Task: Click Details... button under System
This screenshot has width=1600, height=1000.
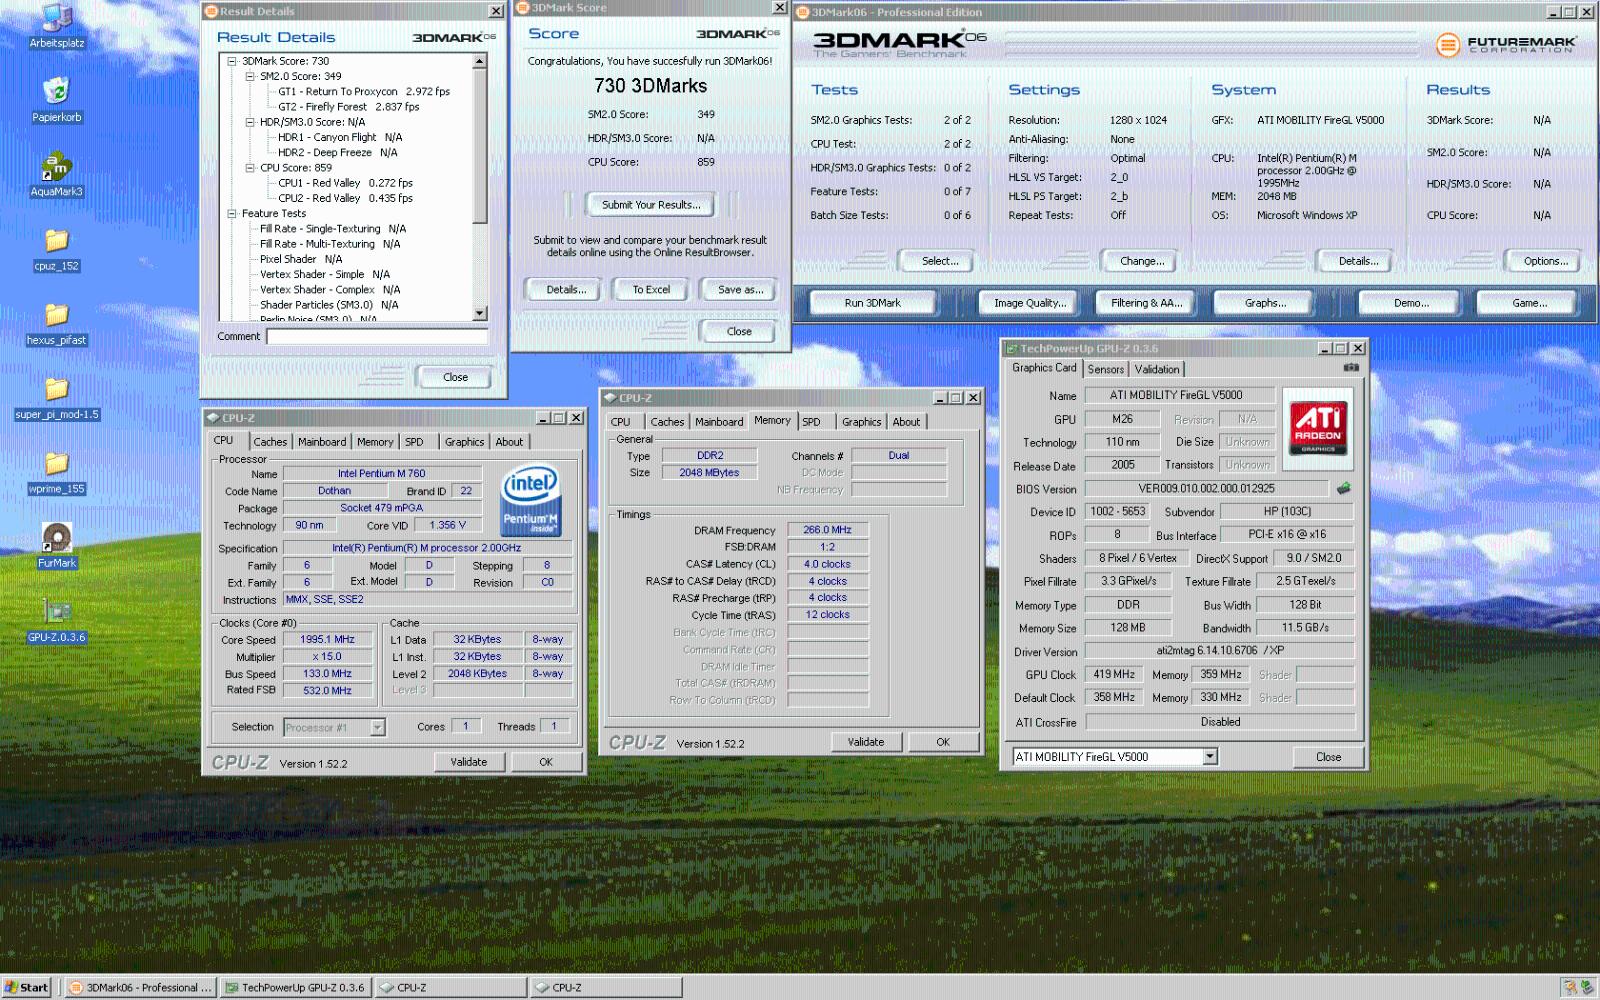Action: tap(1358, 261)
